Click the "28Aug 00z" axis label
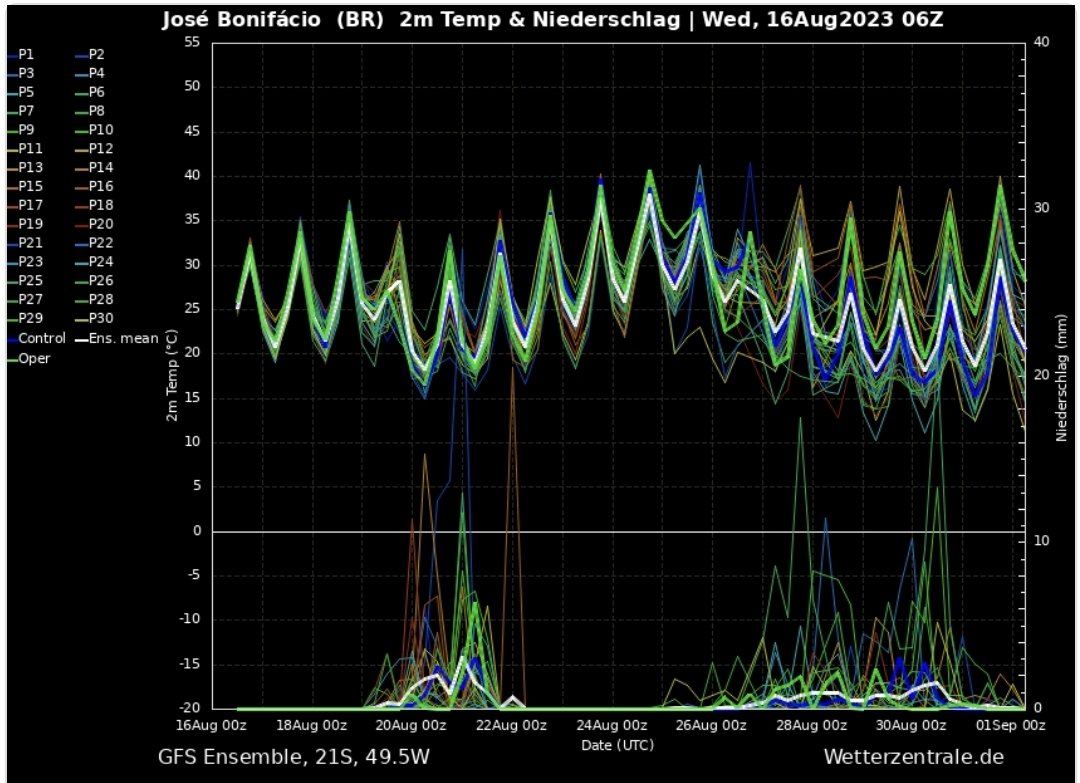Image resolution: width=1080 pixels, height=783 pixels. 811,725
